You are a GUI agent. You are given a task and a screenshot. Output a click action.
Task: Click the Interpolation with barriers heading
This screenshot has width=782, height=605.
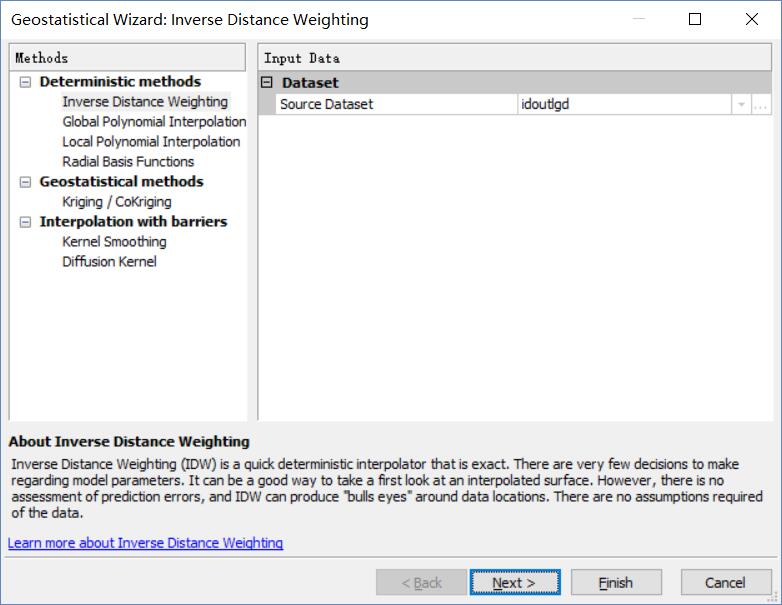point(134,221)
